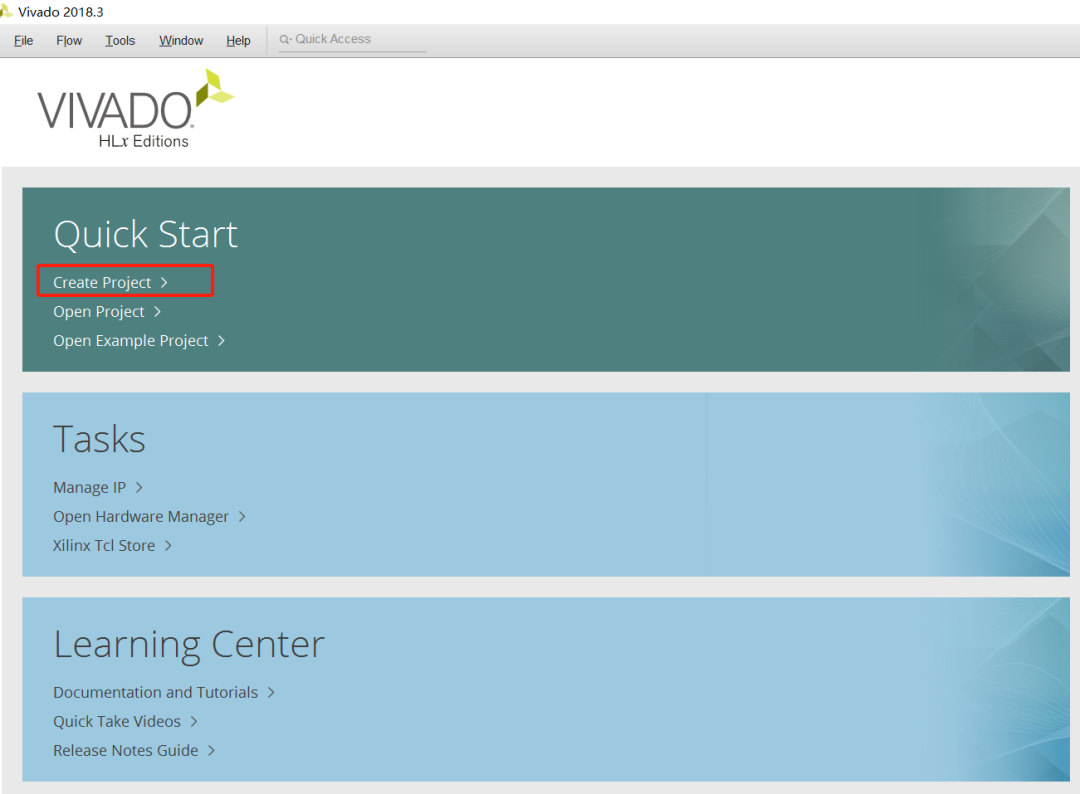Open the Window menu
The image size is (1080, 794).
[181, 41]
